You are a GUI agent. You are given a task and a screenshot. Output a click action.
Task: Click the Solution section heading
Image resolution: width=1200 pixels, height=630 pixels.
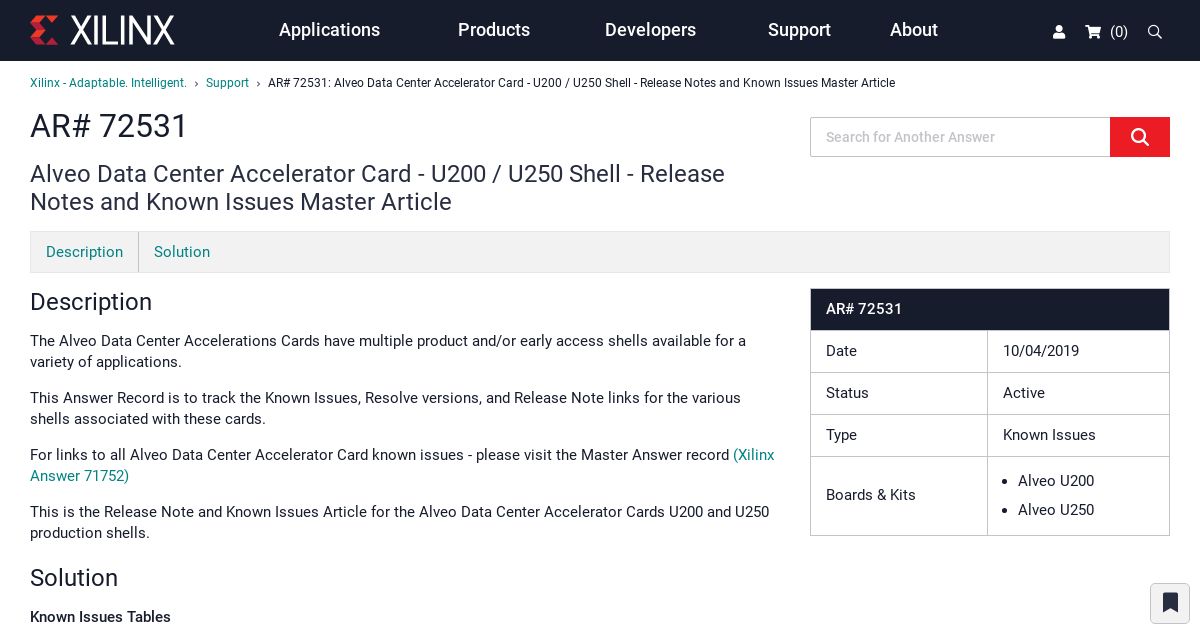click(74, 578)
